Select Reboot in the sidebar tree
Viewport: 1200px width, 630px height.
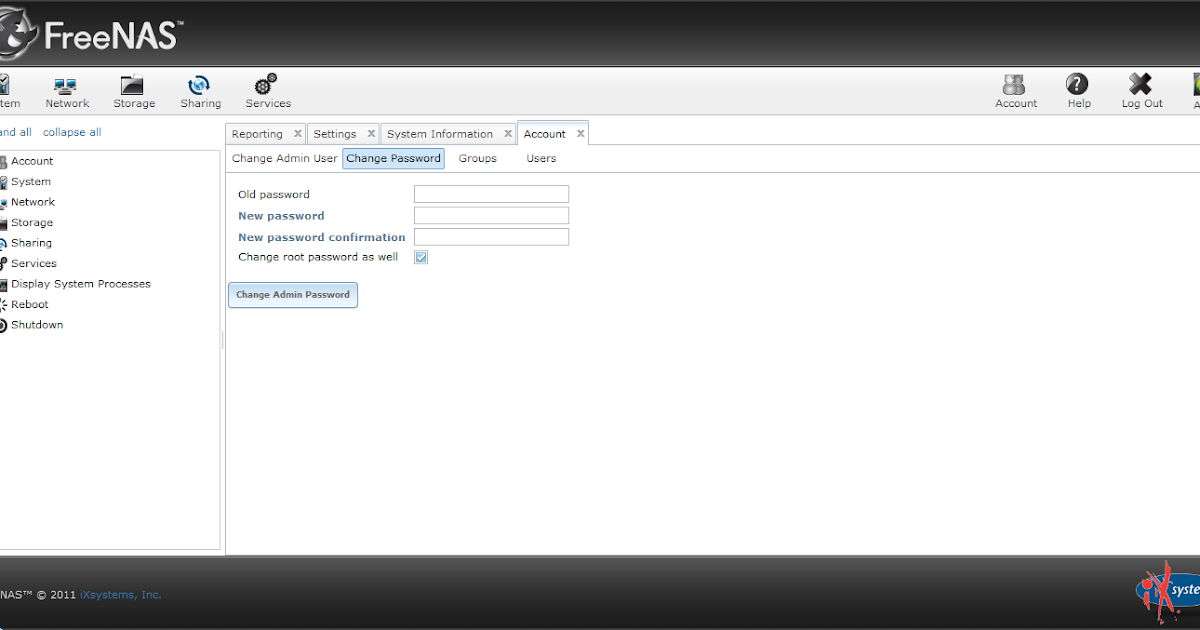click(x=30, y=305)
